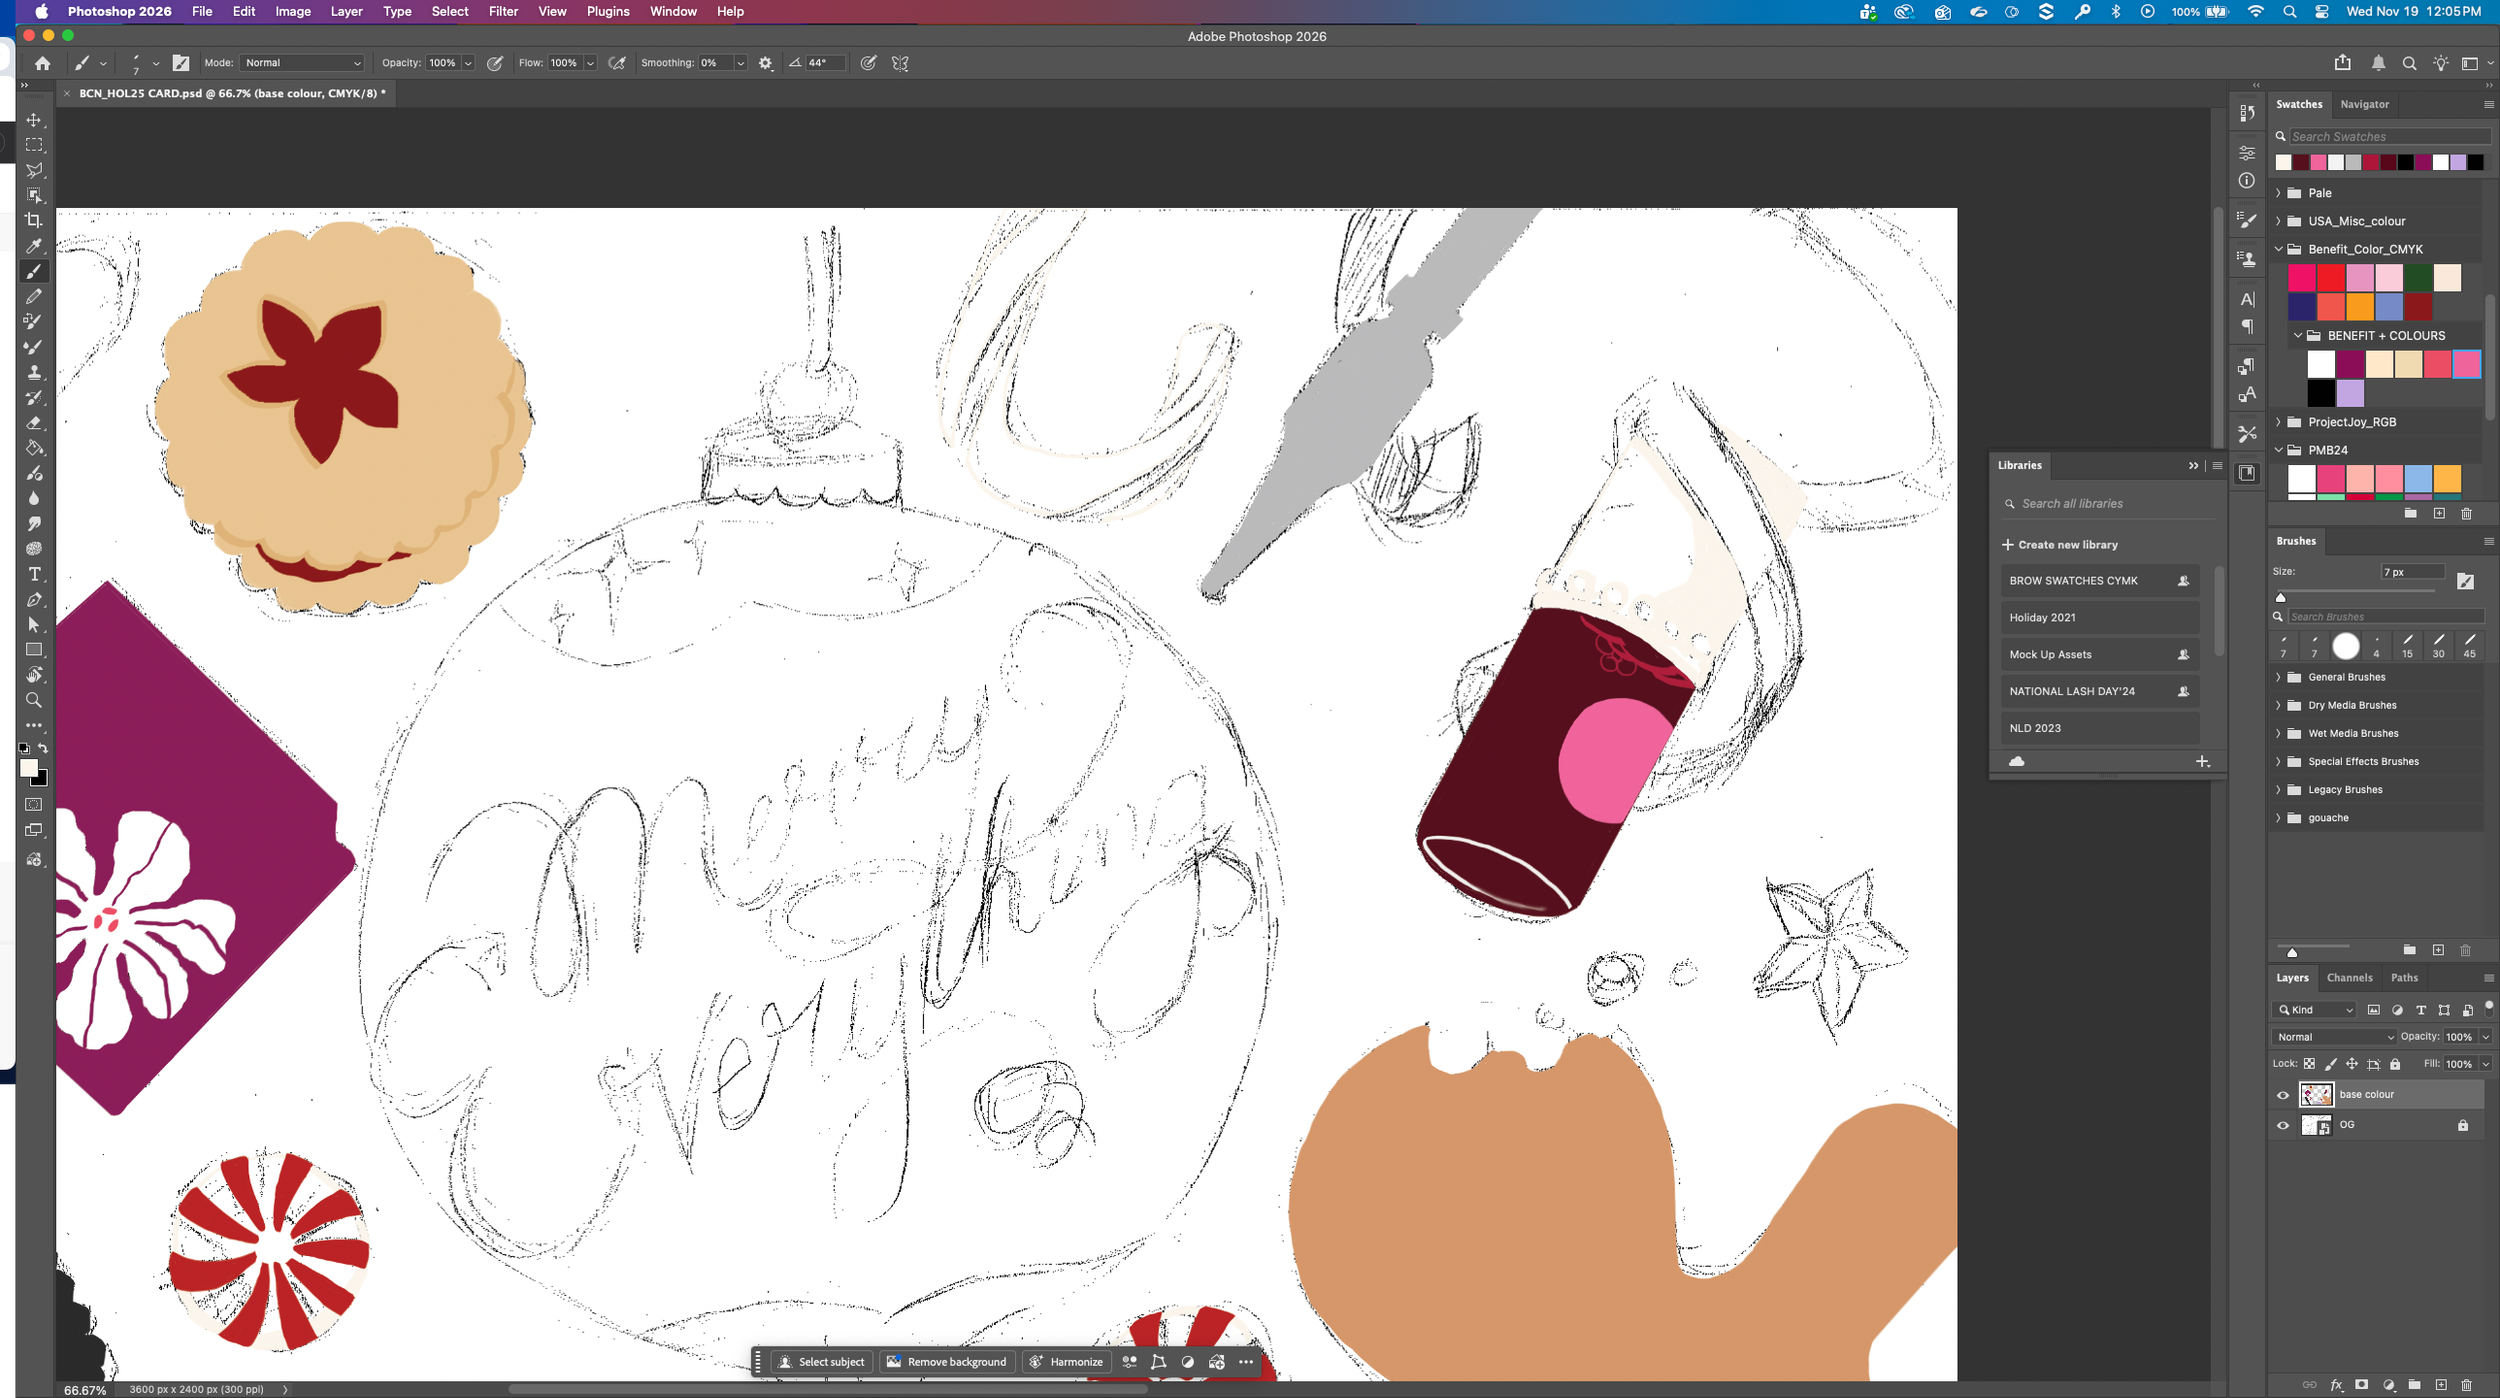2500x1398 pixels.
Task: Open smoothing options gear icon
Action: 765,63
